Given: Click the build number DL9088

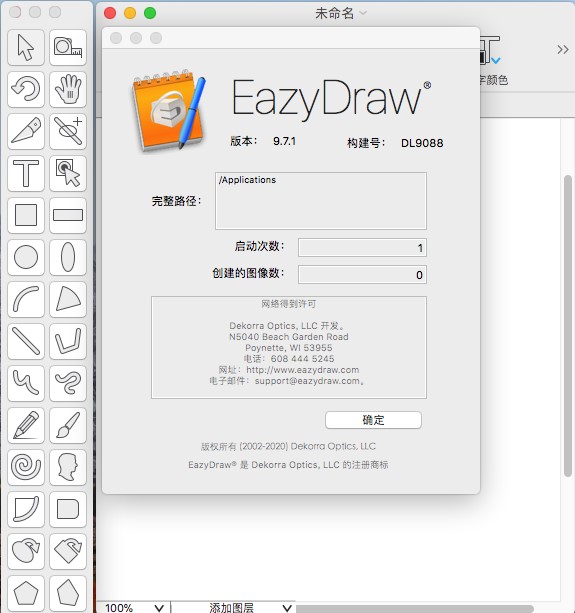Looking at the screenshot, I should (x=422, y=143).
